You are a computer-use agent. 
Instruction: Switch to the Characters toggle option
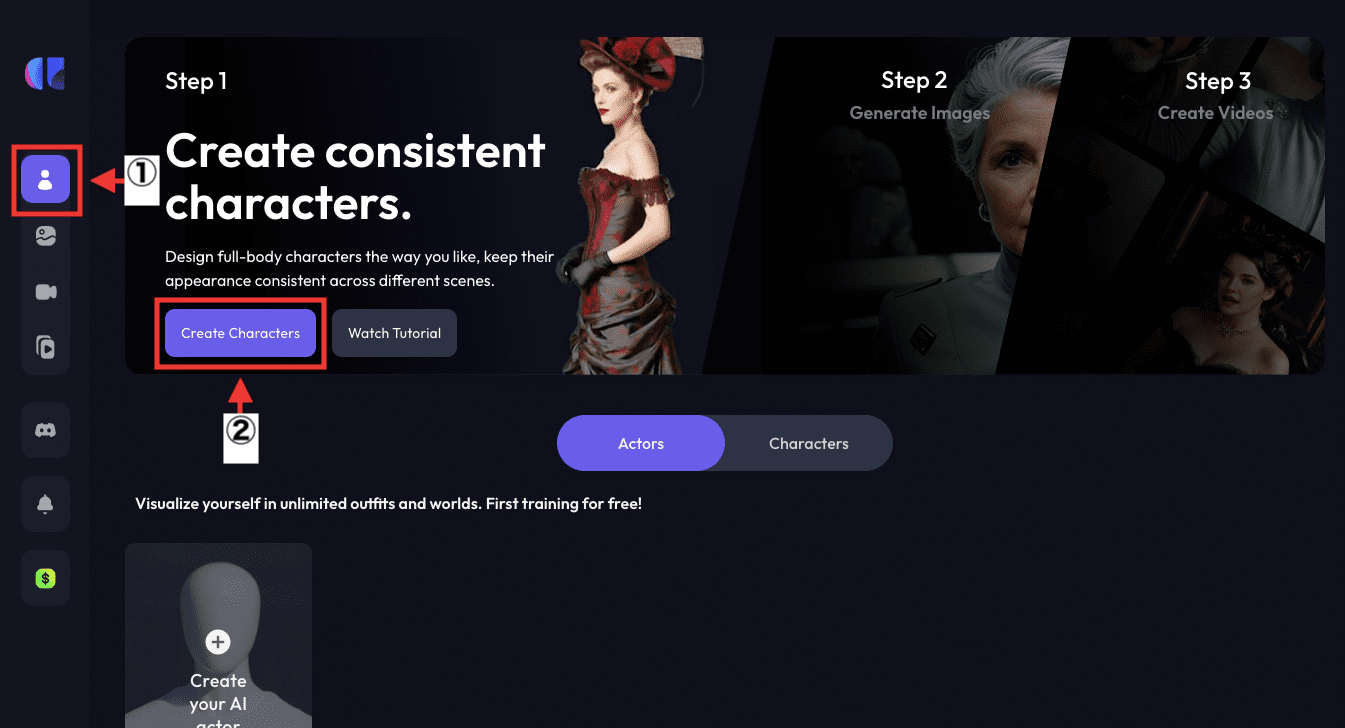(808, 443)
